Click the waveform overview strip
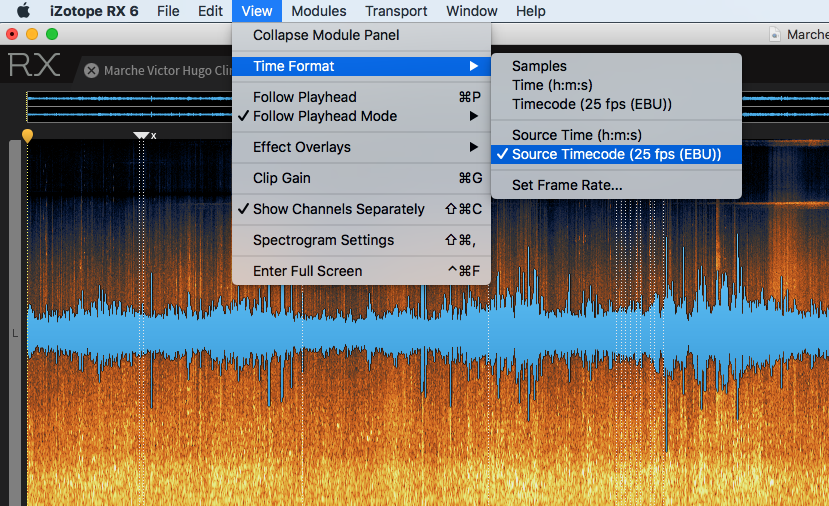 tap(129, 106)
